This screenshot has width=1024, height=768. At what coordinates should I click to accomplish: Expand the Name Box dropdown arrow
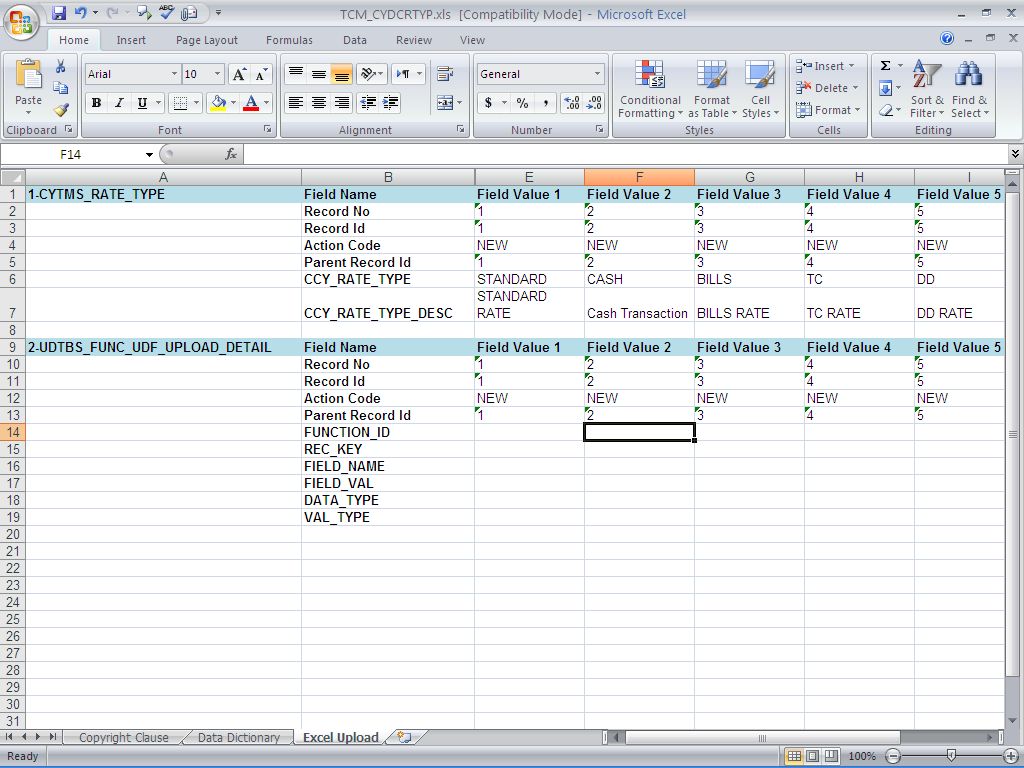(149, 155)
